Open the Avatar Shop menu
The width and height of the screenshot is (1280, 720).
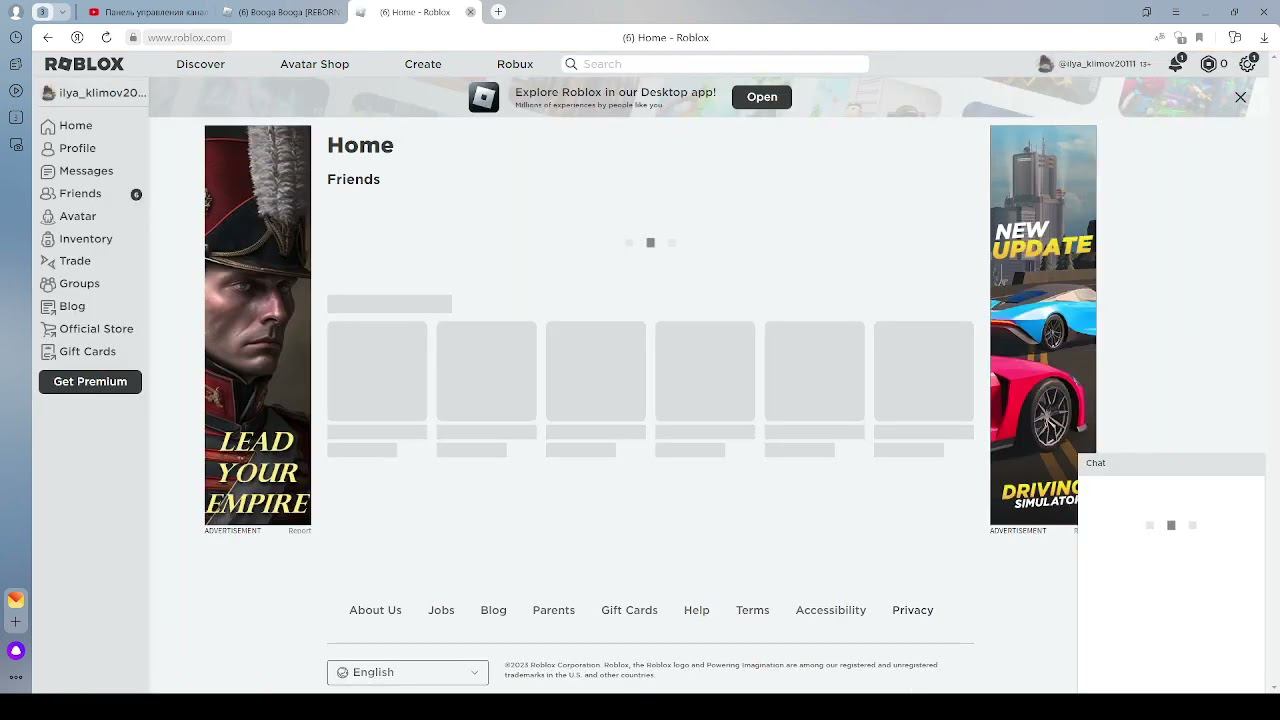[x=315, y=64]
